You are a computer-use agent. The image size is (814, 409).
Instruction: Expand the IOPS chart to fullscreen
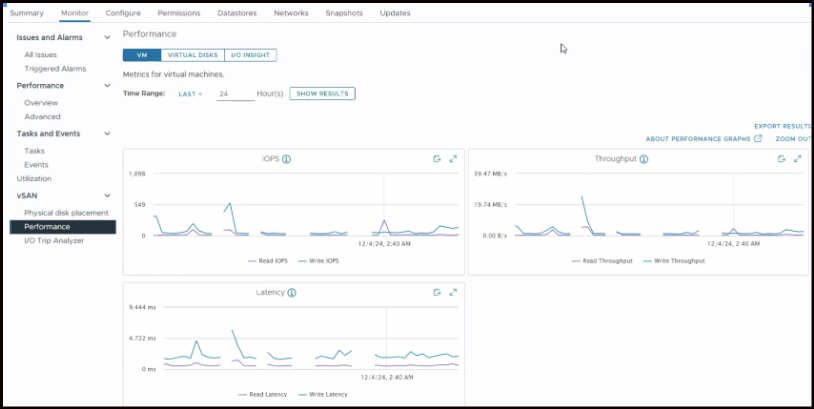pos(453,159)
